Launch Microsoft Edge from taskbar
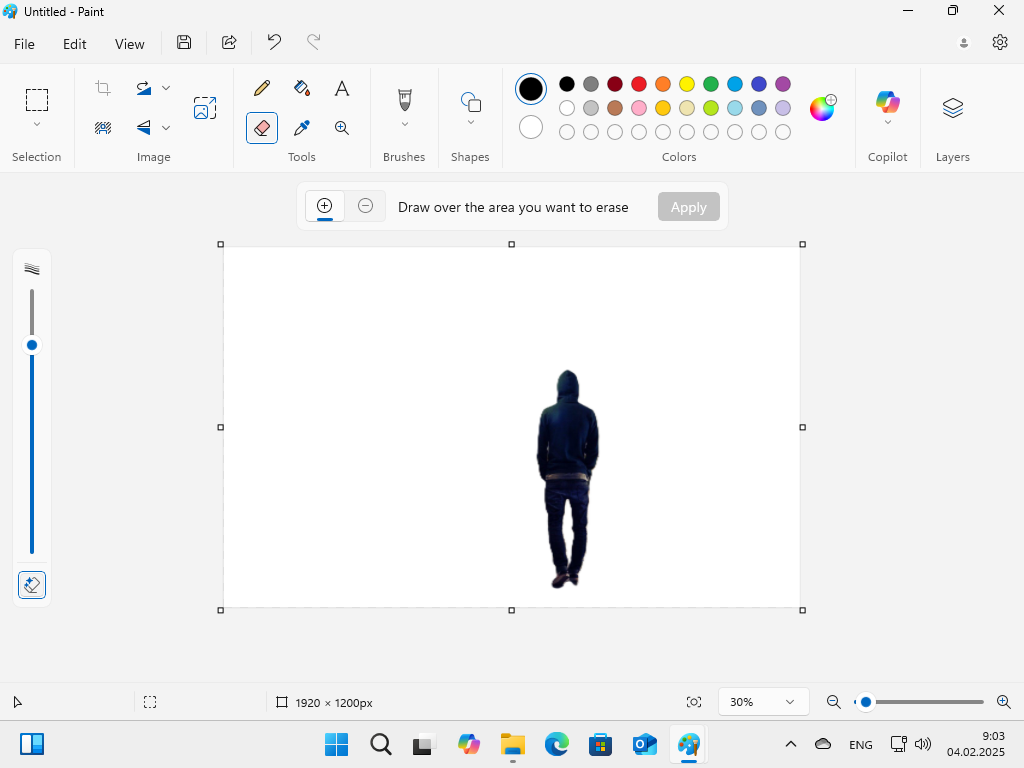 click(x=556, y=744)
